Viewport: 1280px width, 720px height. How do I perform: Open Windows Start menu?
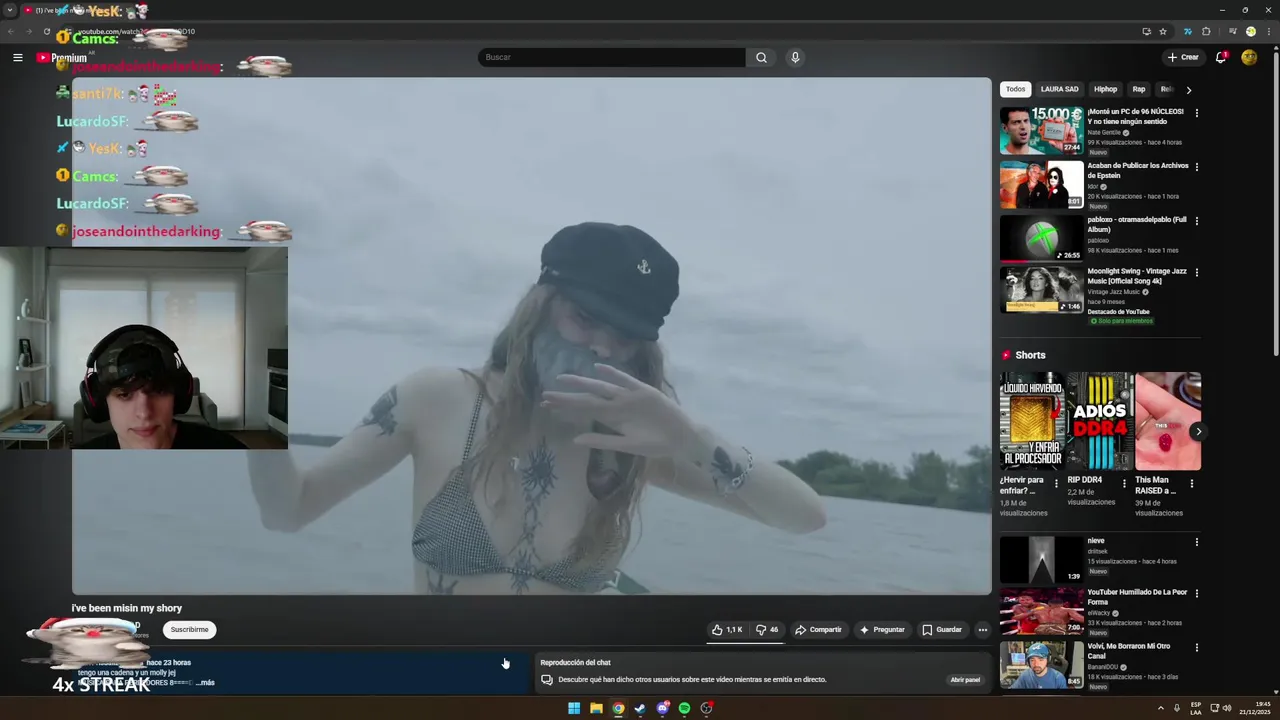[x=574, y=708]
